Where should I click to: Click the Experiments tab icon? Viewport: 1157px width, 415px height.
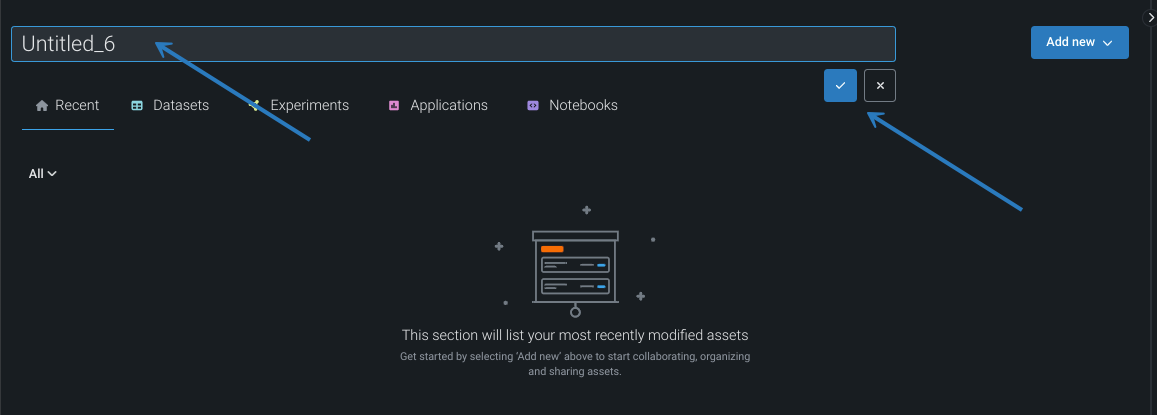pos(255,105)
